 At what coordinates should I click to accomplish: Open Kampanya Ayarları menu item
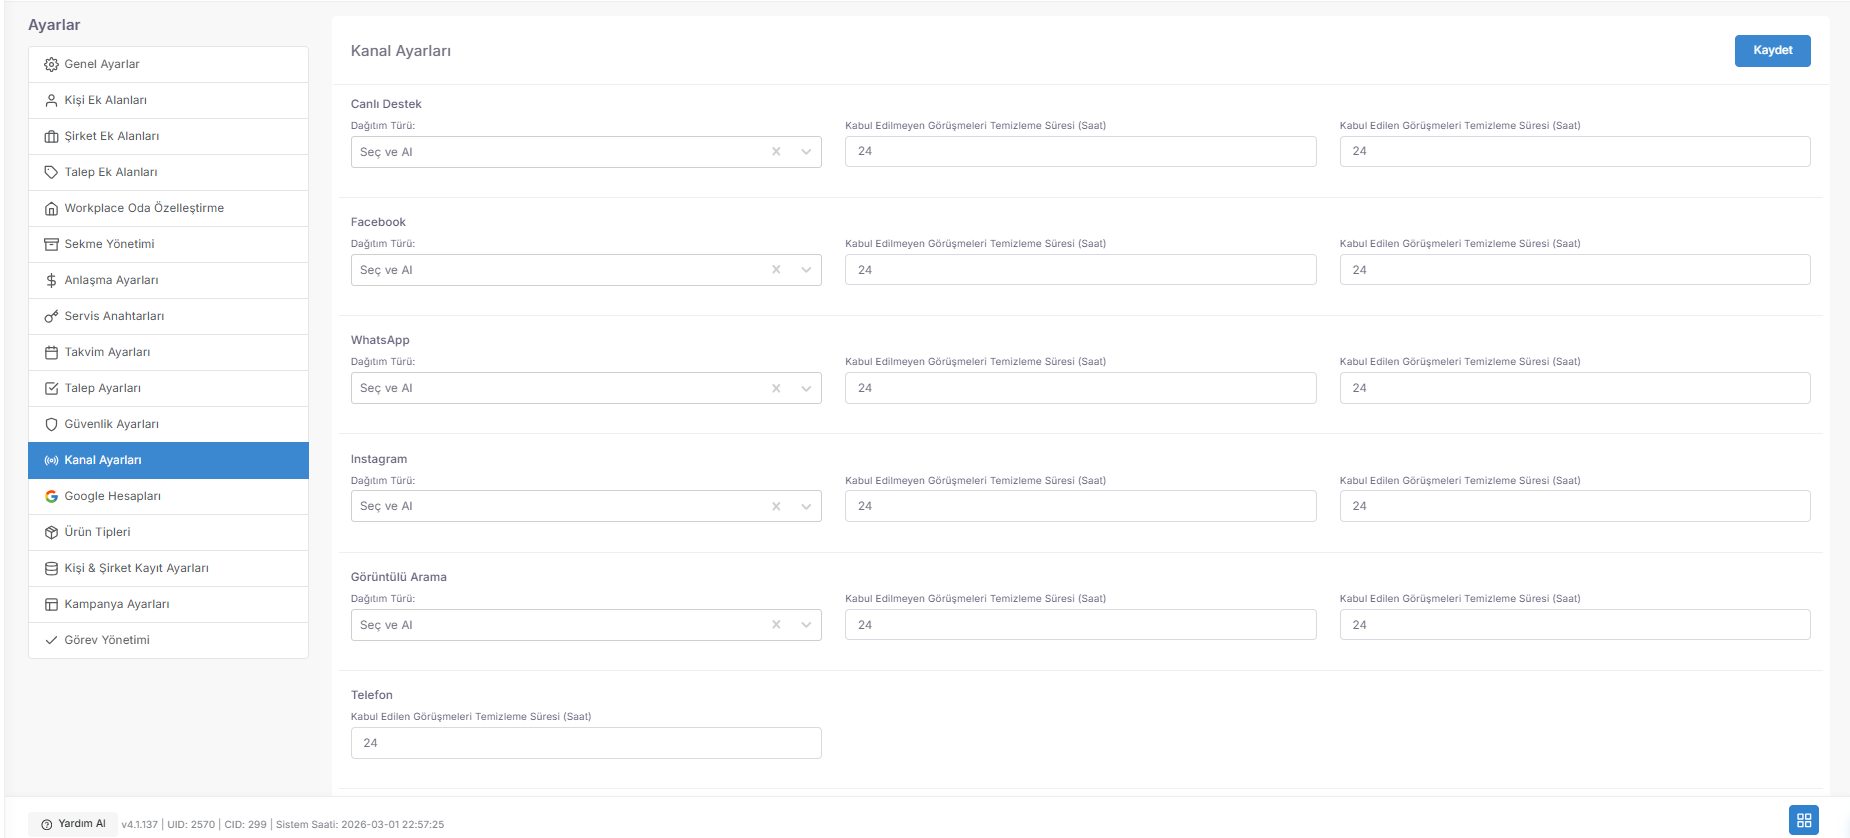click(168, 604)
